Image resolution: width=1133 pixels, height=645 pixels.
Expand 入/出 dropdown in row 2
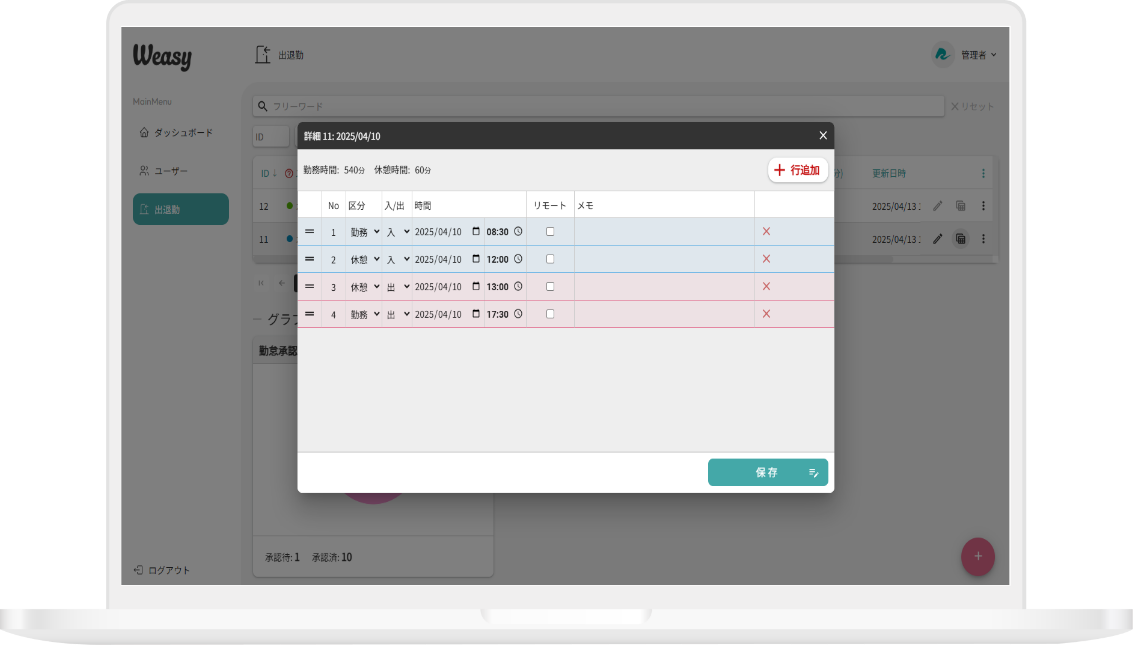click(397, 259)
